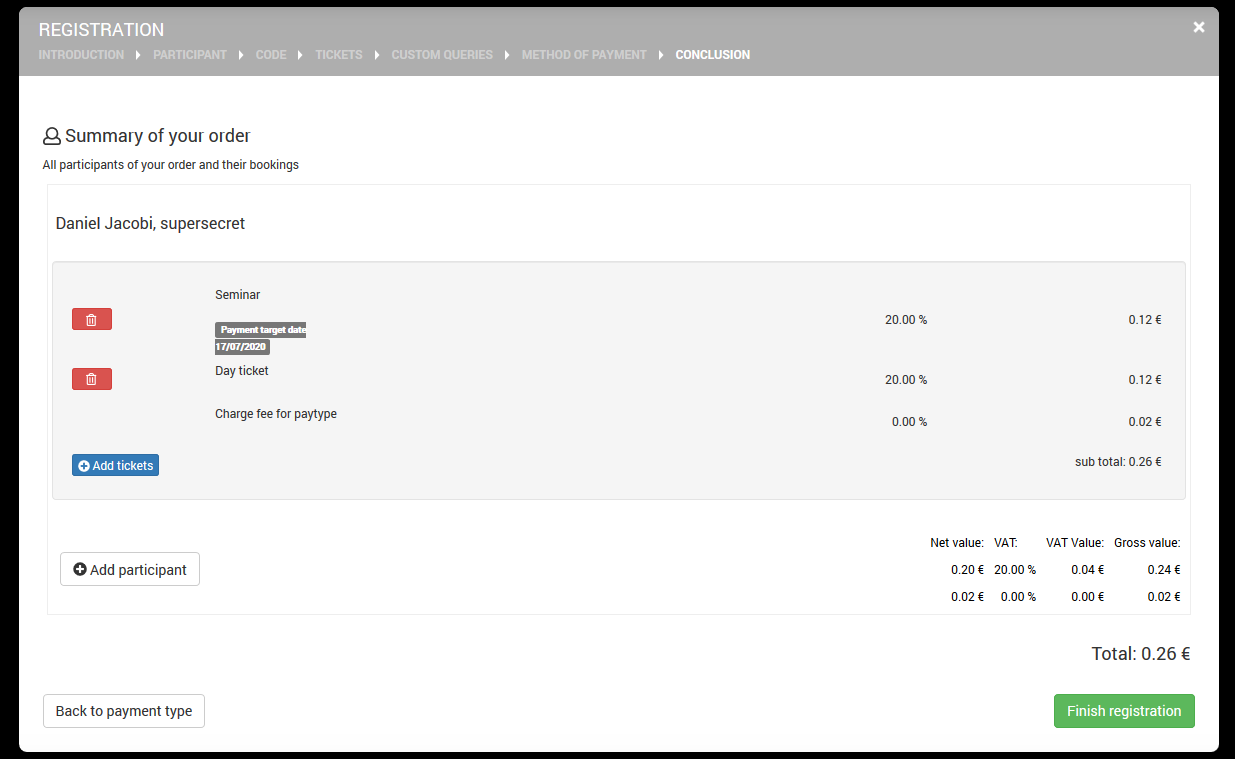The height and width of the screenshot is (759, 1235).
Task: Click the arrow after Introduction breadcrumb
Action: click(138, 55)
